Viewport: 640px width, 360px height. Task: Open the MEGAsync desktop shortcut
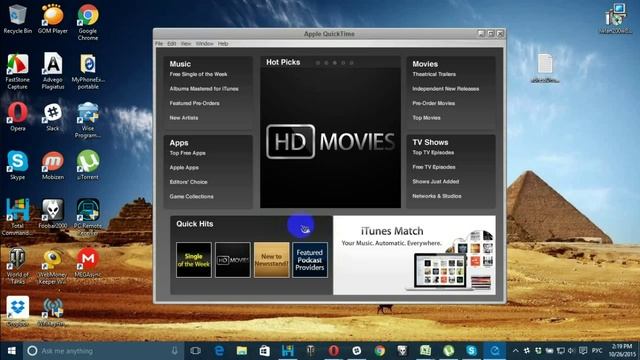tap(88, 263)
